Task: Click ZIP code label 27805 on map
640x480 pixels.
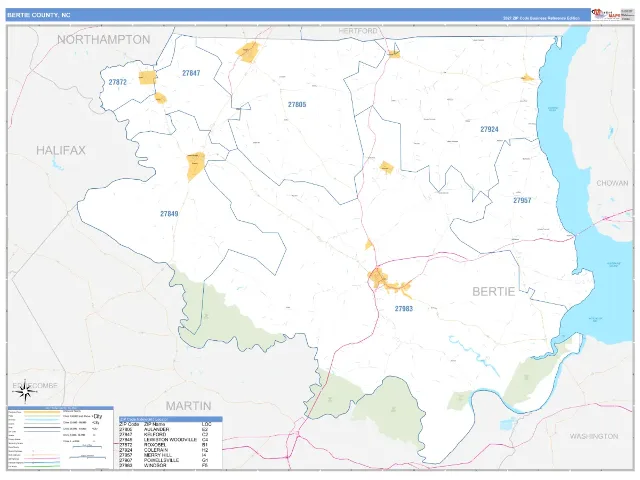Action: tap(297, 104)
